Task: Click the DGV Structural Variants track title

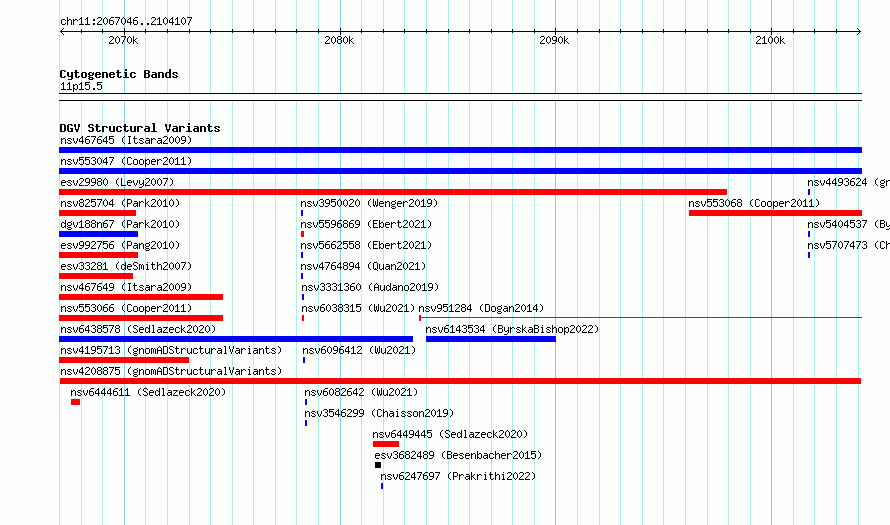Action: click(140, 128)
